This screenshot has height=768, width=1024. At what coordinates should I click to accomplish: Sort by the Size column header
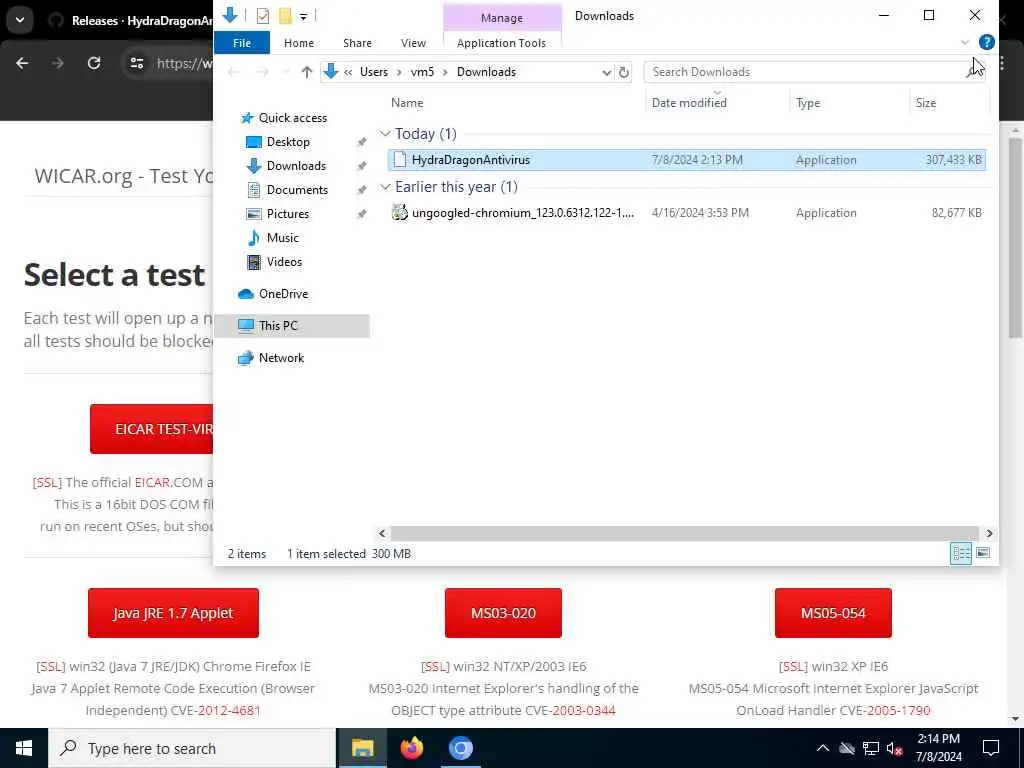click(x=925, y=103)
